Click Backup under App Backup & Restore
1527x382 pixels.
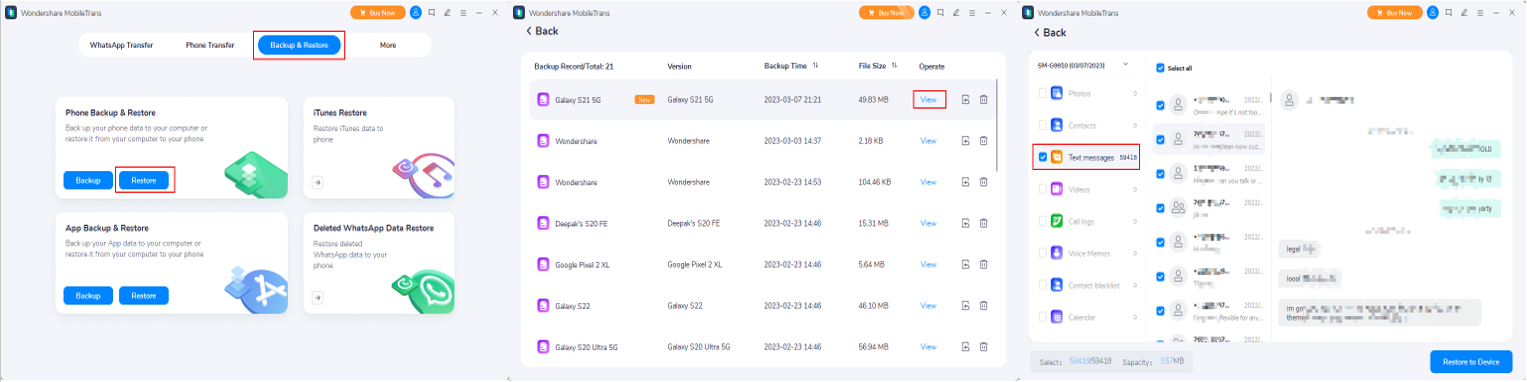coord(88,296)
